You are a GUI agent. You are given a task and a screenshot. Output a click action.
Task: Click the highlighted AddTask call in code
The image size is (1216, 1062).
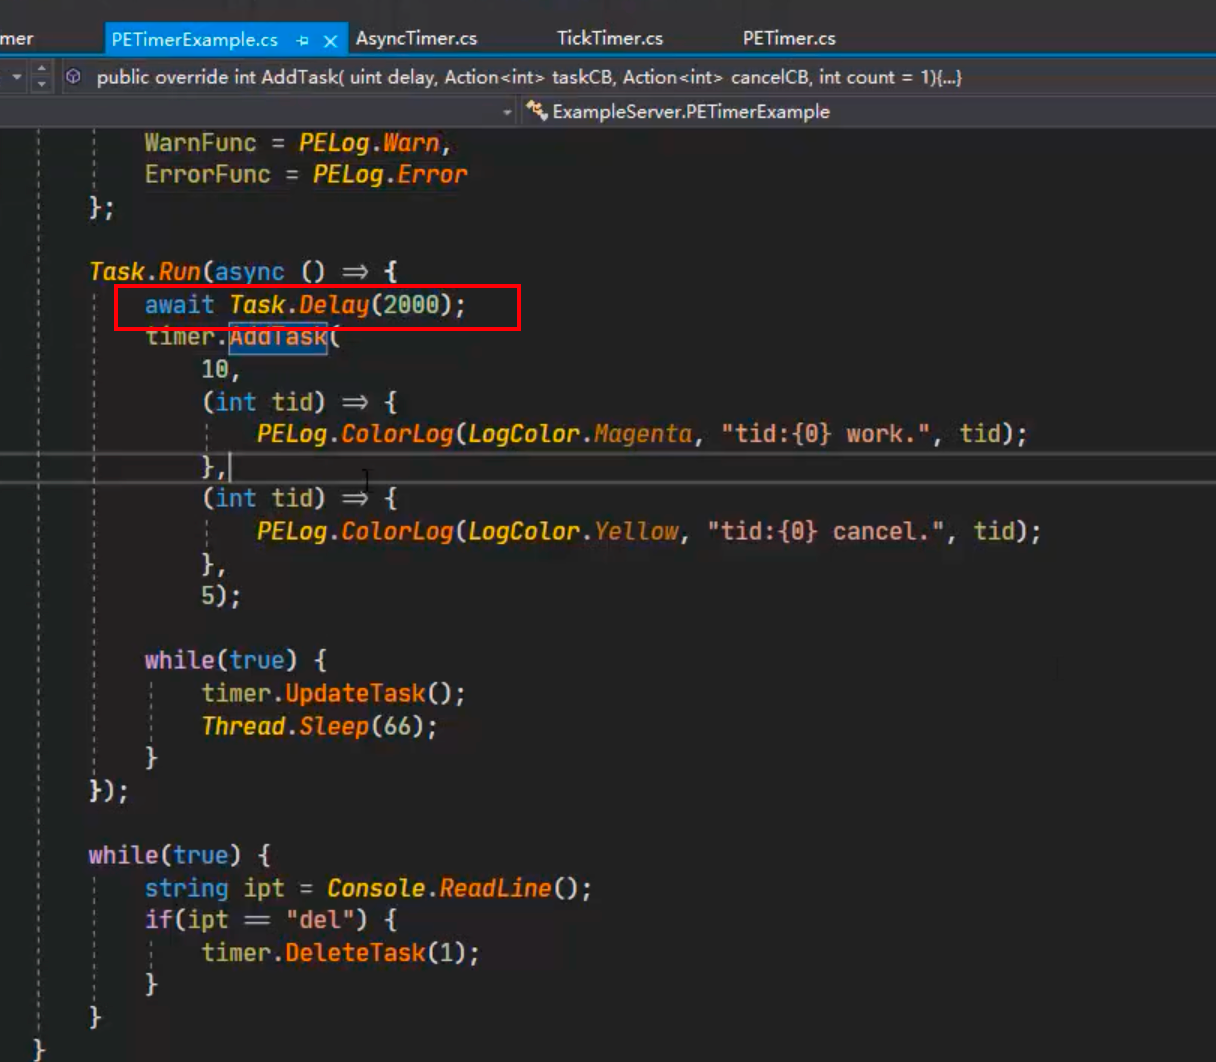pos(278,337)
